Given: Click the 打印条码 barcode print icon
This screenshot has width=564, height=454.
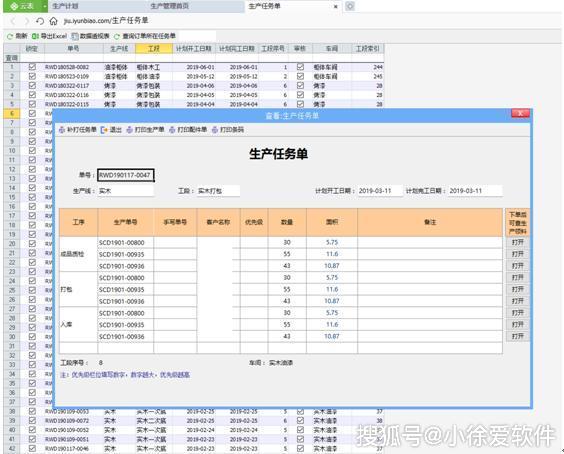Looking at the screenshot, I should [215, 130].
